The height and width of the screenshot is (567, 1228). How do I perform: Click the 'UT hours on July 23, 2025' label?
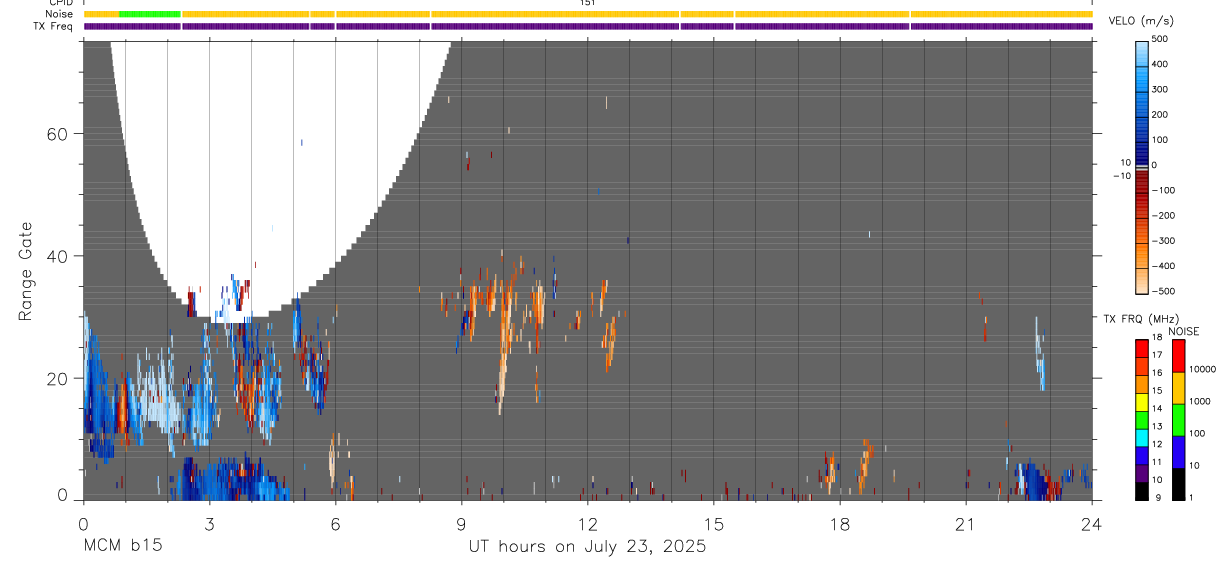(x=587, y=546)
